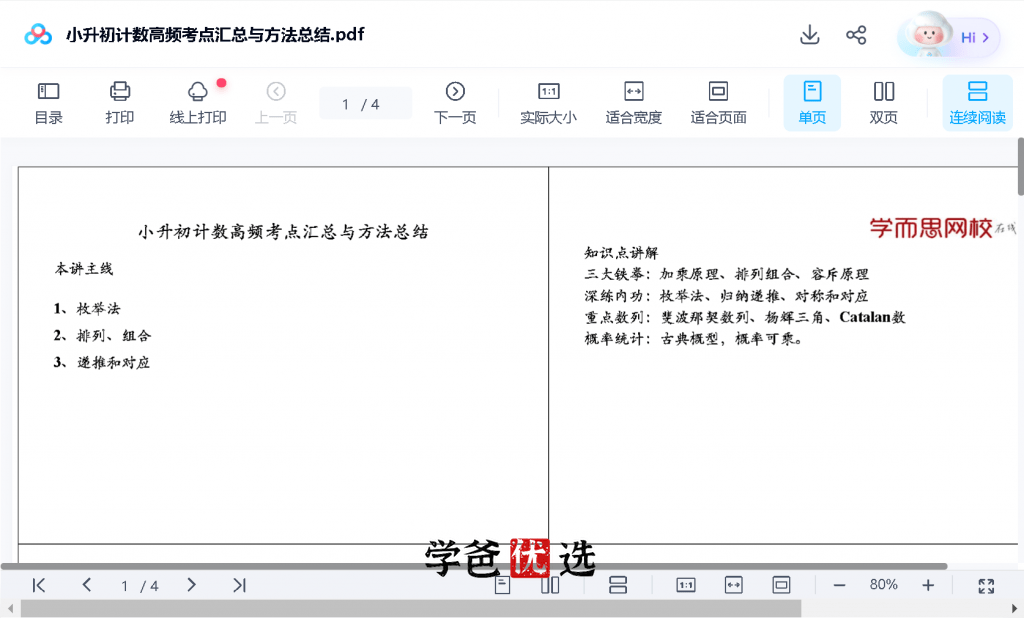Click the horizontal scrollbar thumb above bottom bar

[x=473, y=566]
